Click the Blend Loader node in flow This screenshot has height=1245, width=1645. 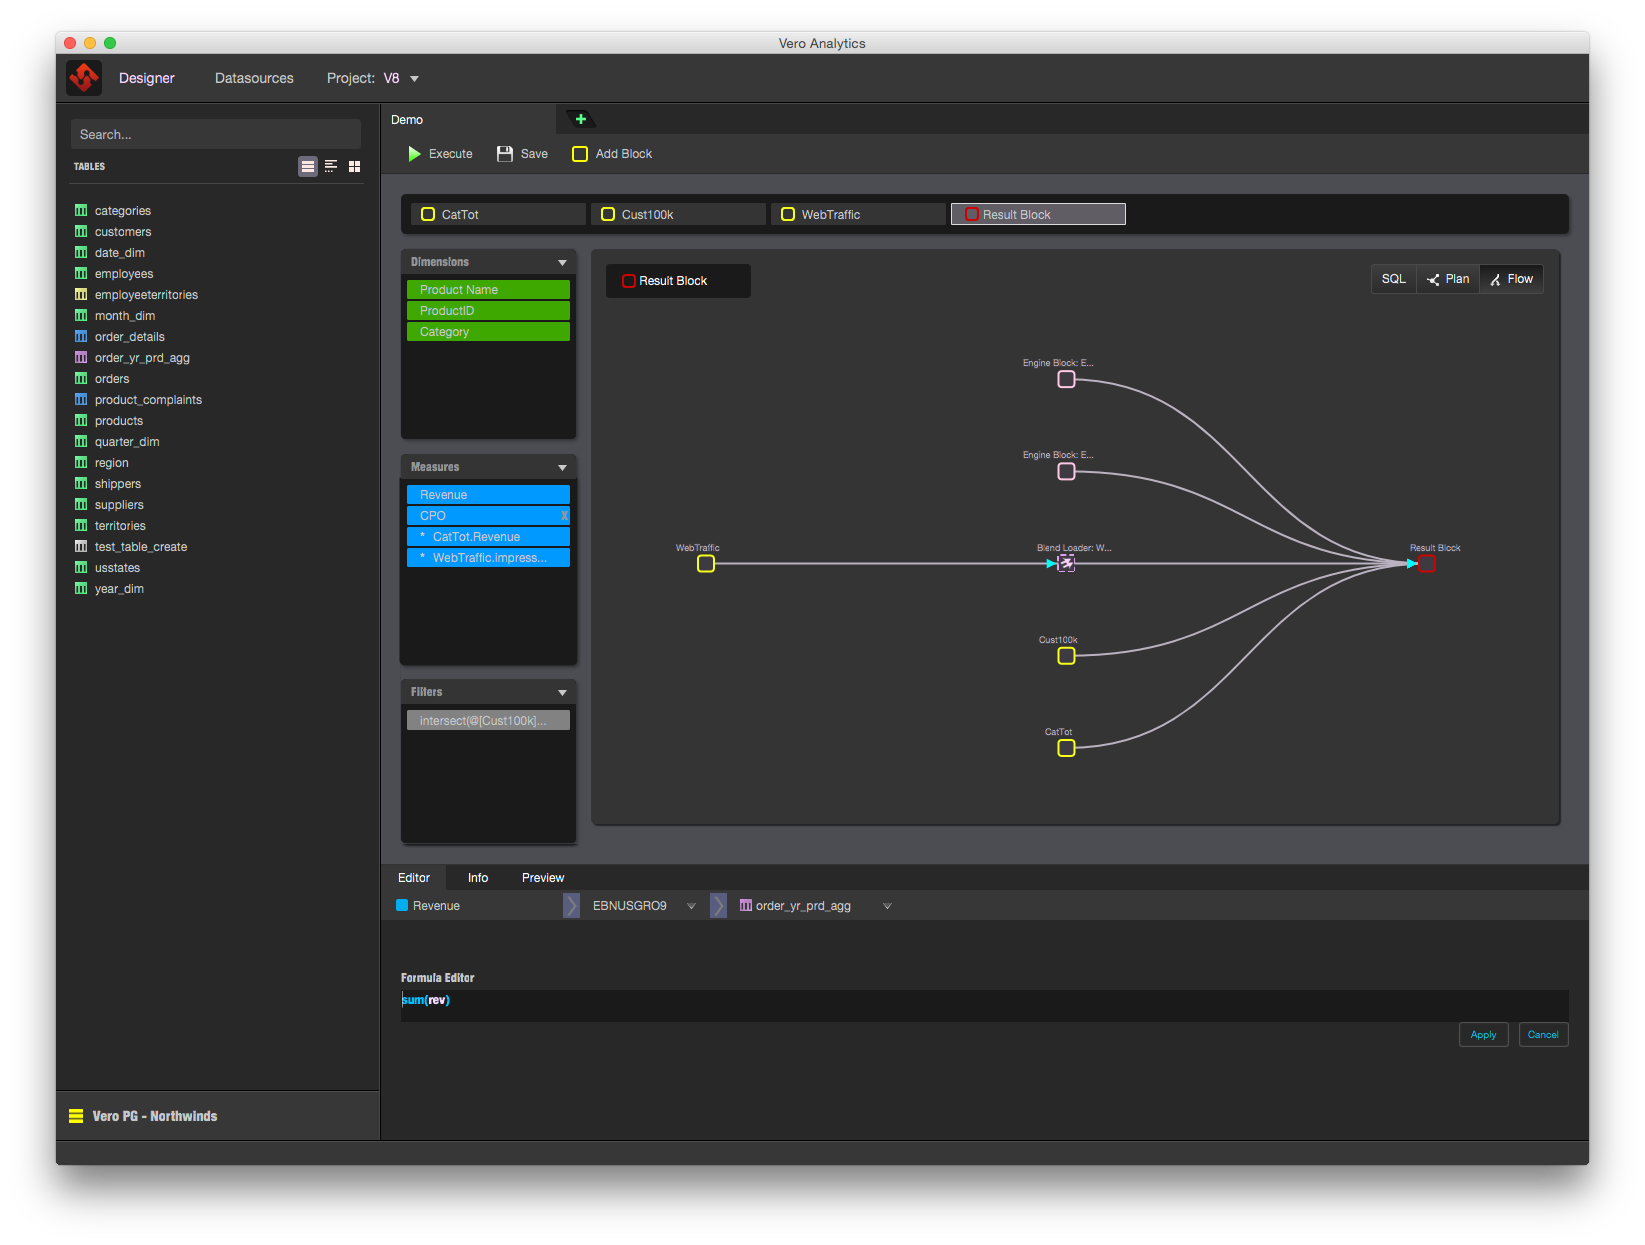pyautogui.click(x=1066, y=564)
